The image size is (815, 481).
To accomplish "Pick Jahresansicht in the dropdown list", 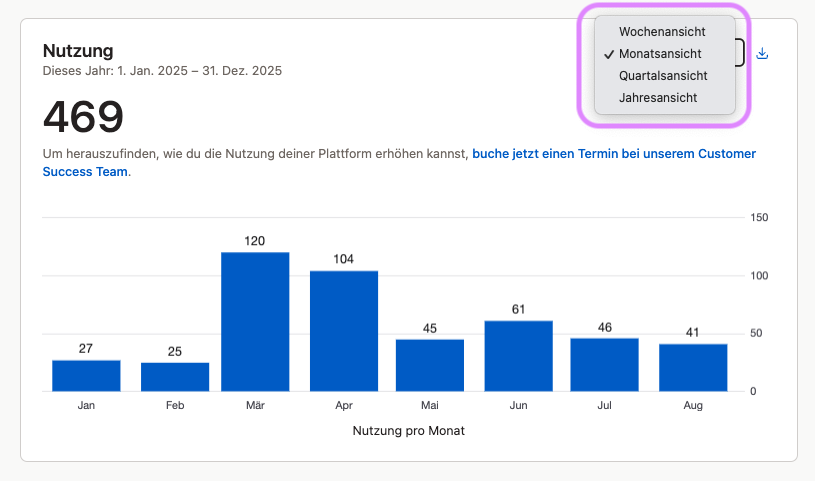I will tap(658, 98).
